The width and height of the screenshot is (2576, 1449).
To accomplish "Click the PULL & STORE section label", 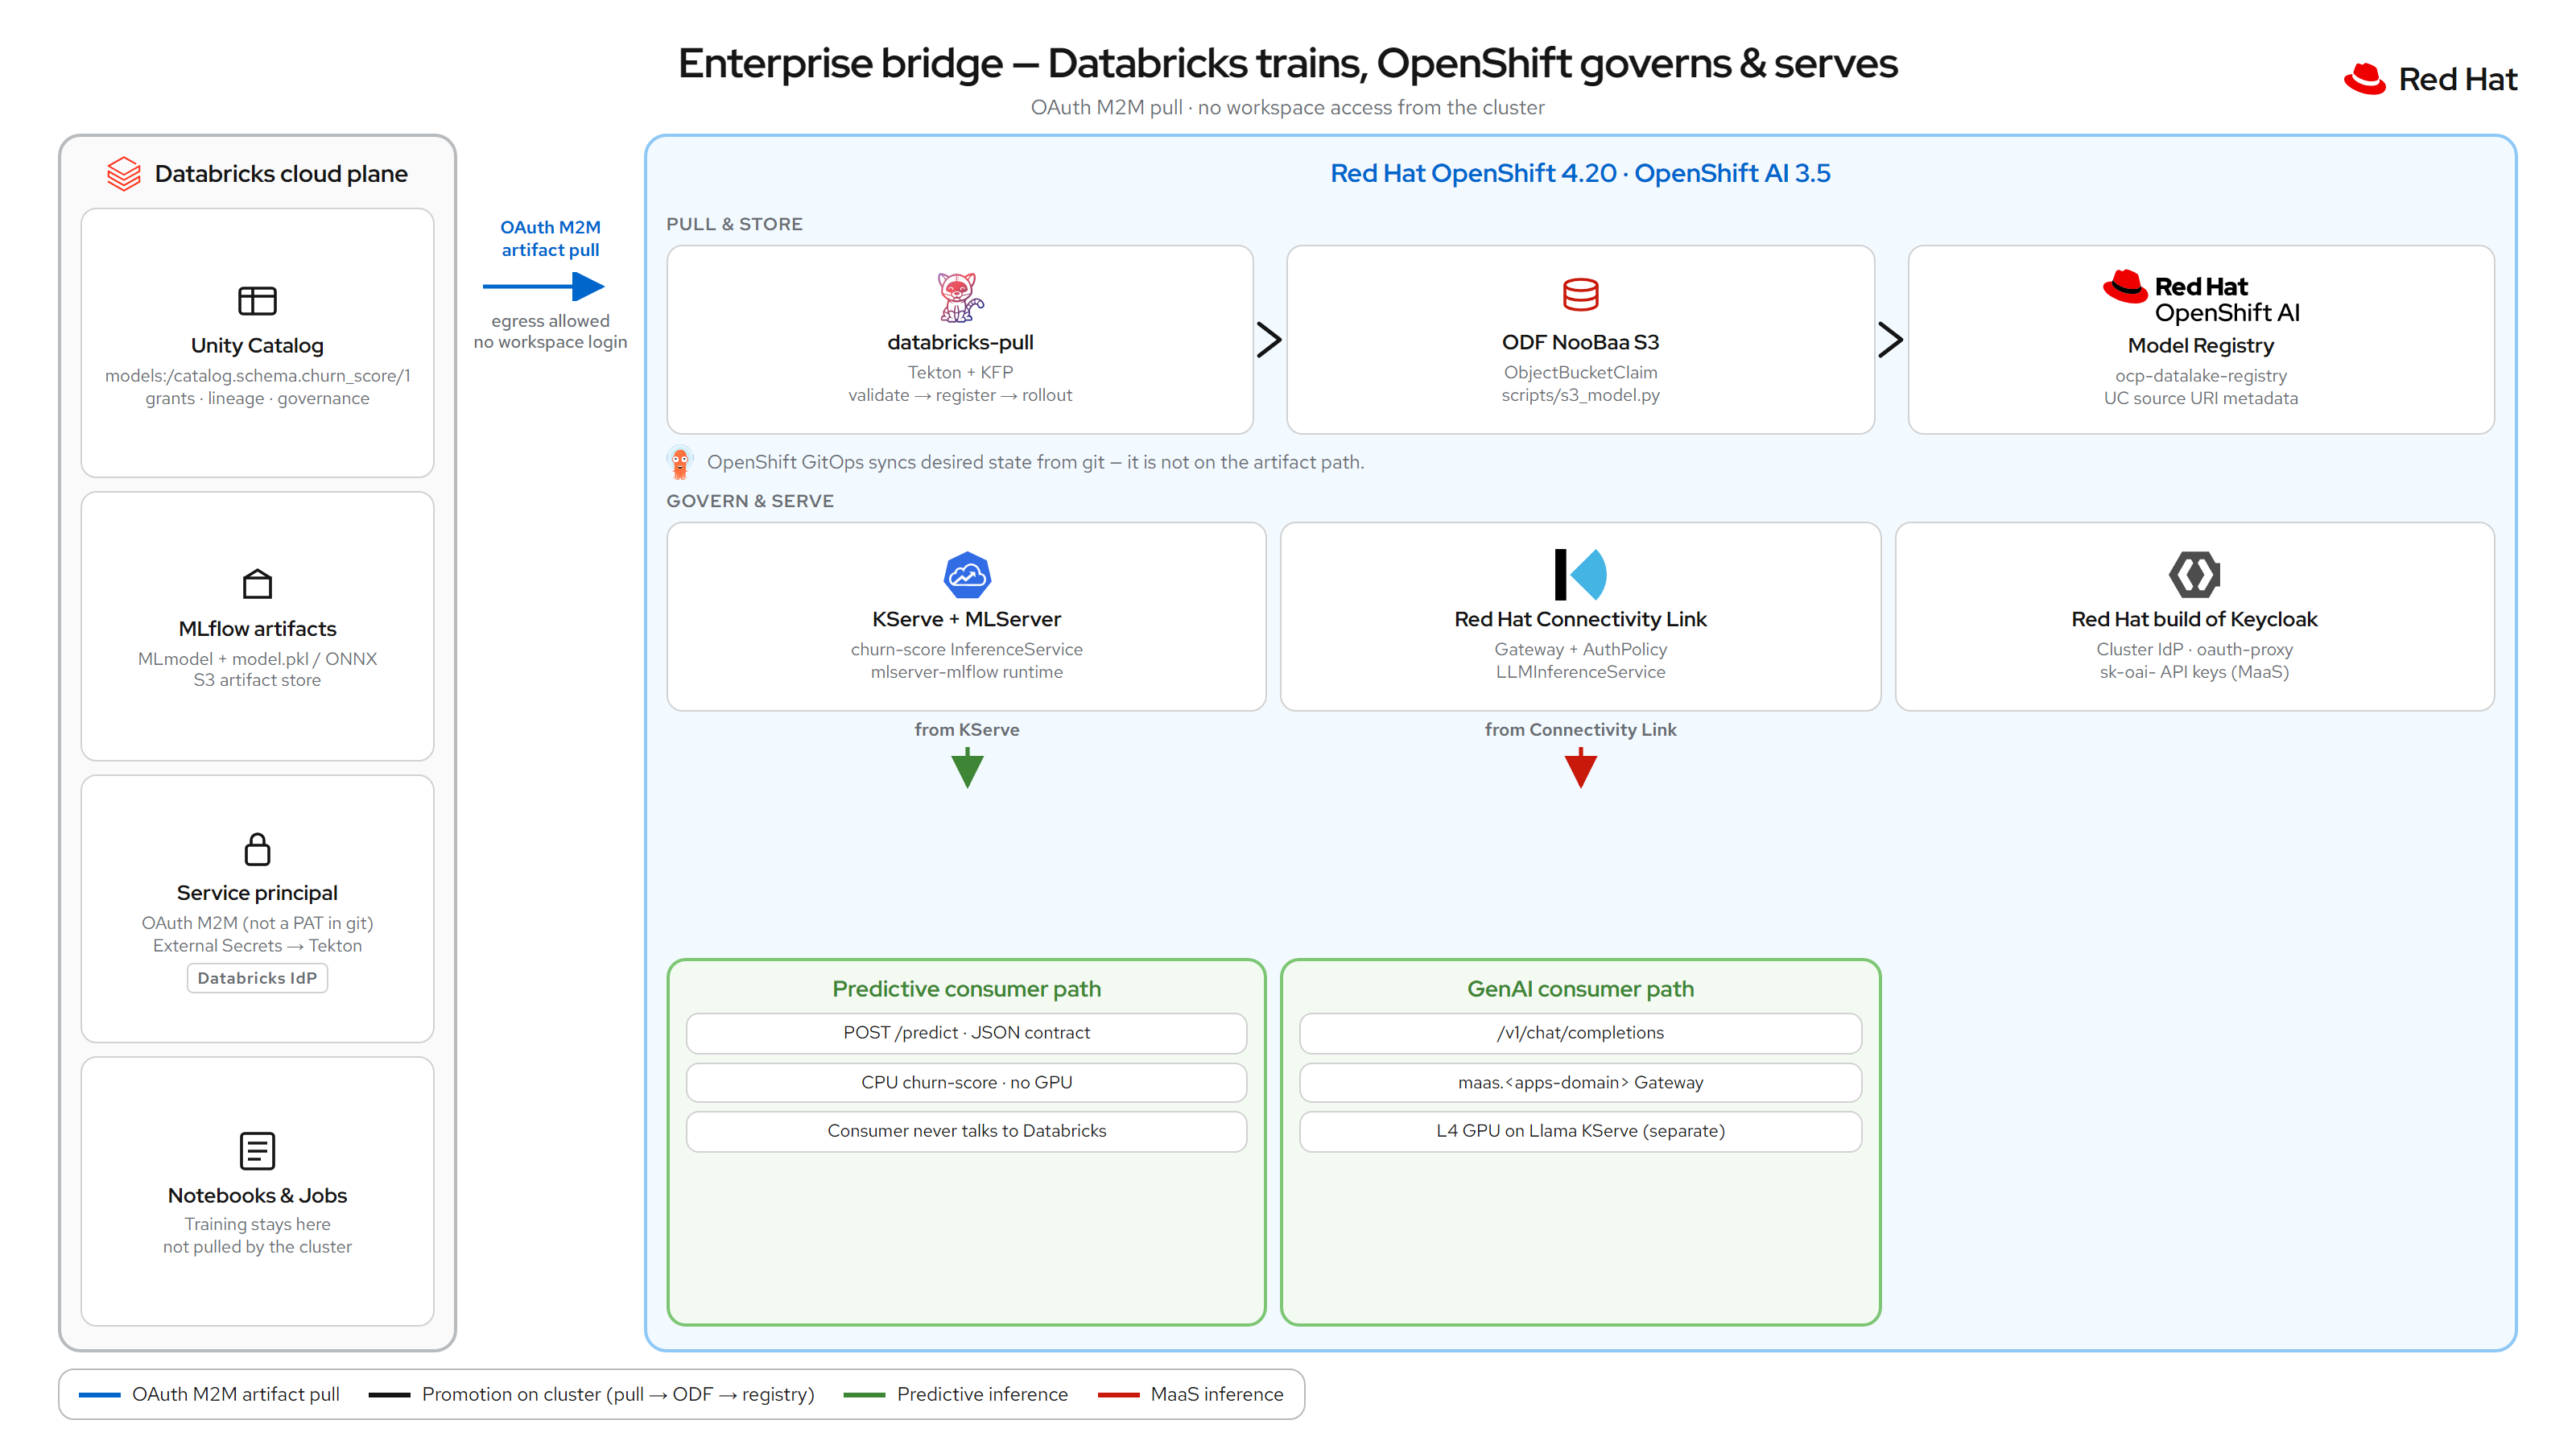I will (734, 224).
